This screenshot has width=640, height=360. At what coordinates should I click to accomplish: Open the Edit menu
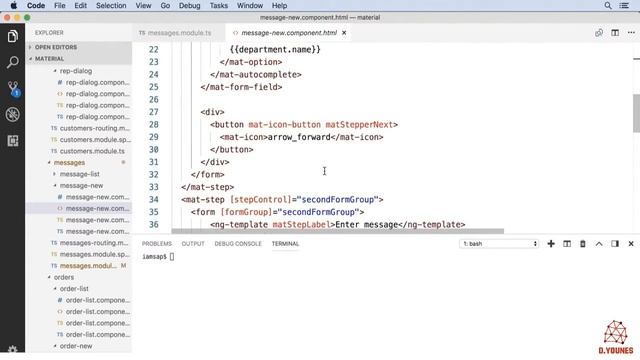tap(80, 5)
